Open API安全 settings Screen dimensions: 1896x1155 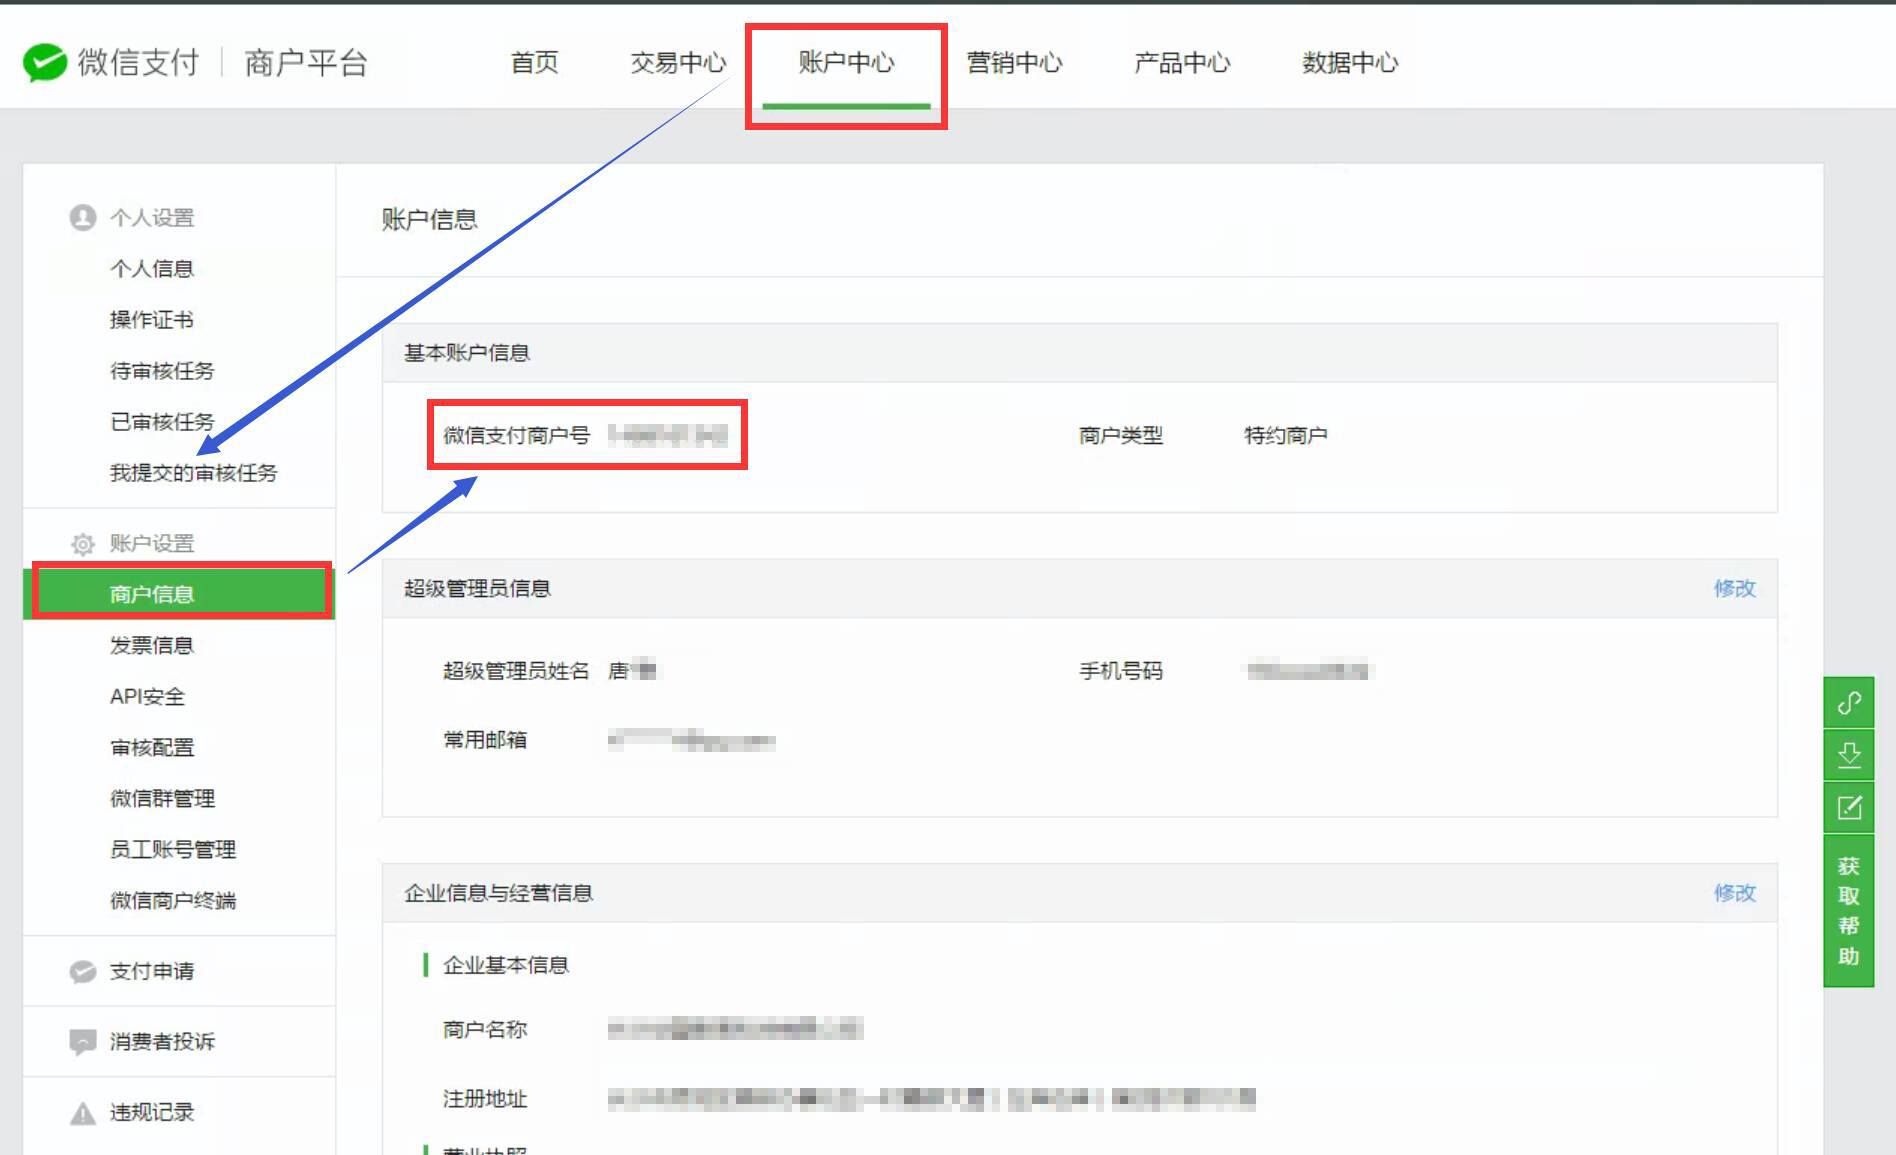pyautogui.click(x=147, y=696)
